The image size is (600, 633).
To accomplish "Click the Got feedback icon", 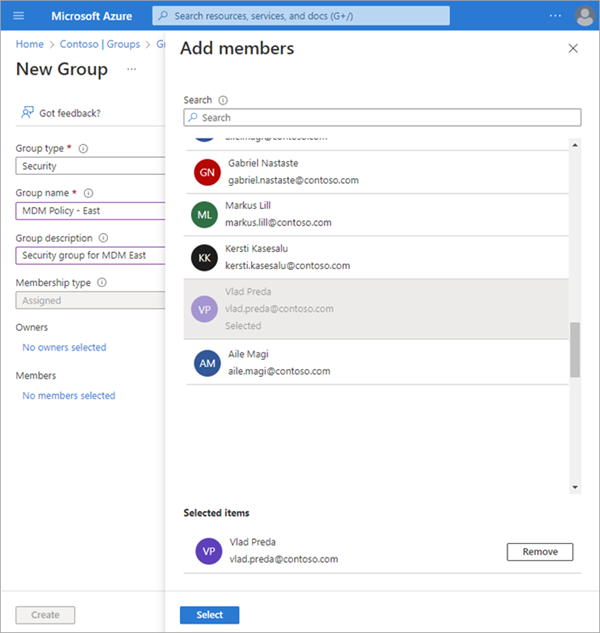I will 28,113.
